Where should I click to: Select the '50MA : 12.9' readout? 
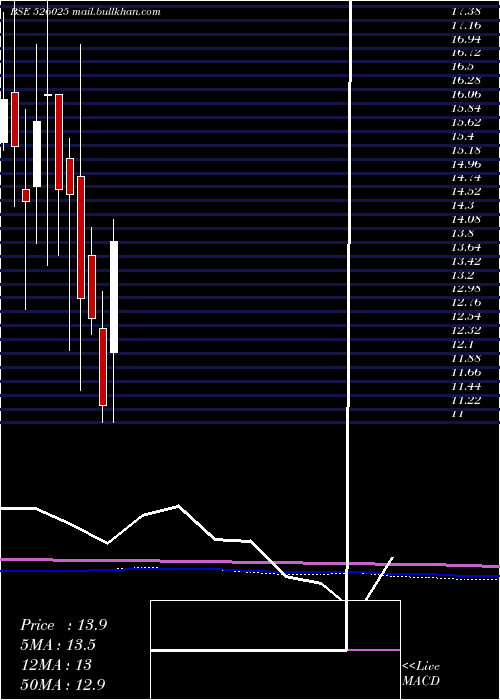coord(63,685)
